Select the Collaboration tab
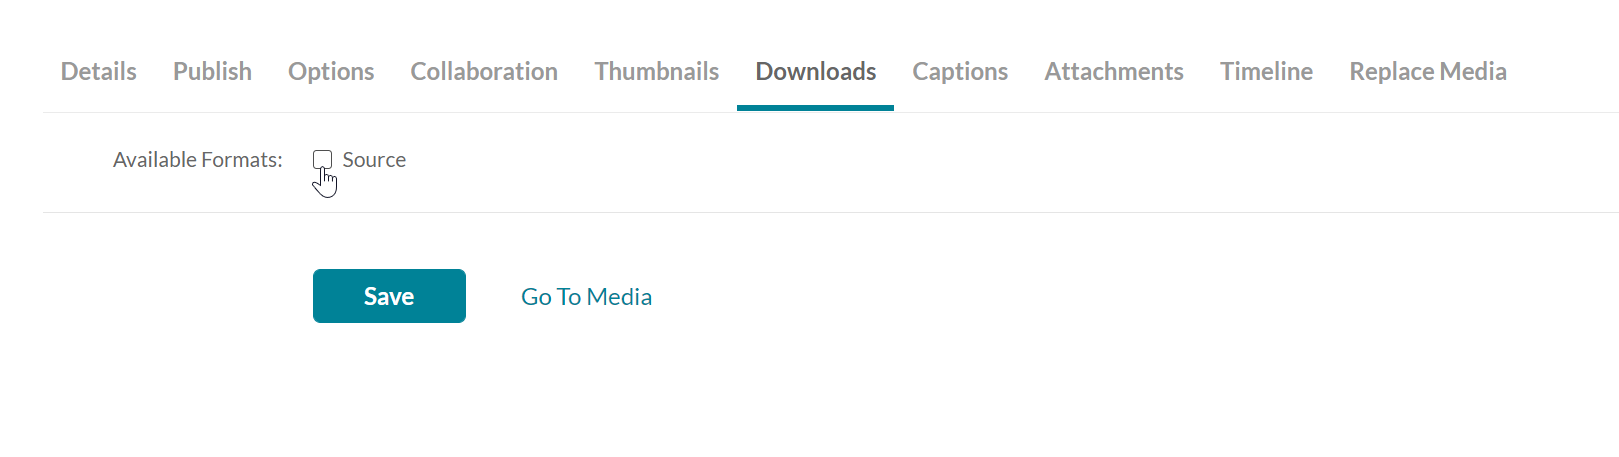This screenshot has width=1619, height=457. [x=484, y=71]
